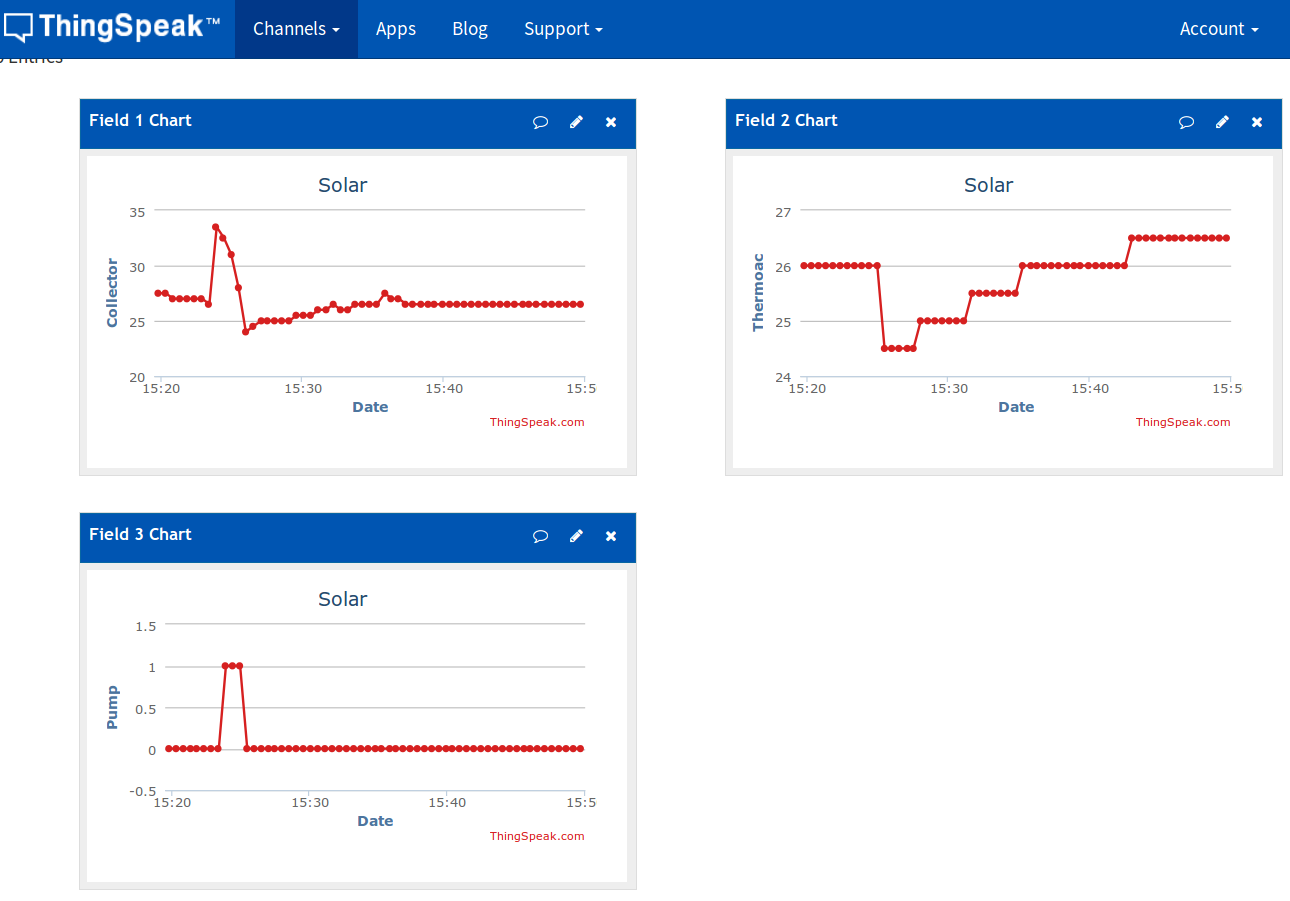Edit Field 1 Chart with pencil icon
Screen dimensions: 1290x901
(x=576, y=122)
